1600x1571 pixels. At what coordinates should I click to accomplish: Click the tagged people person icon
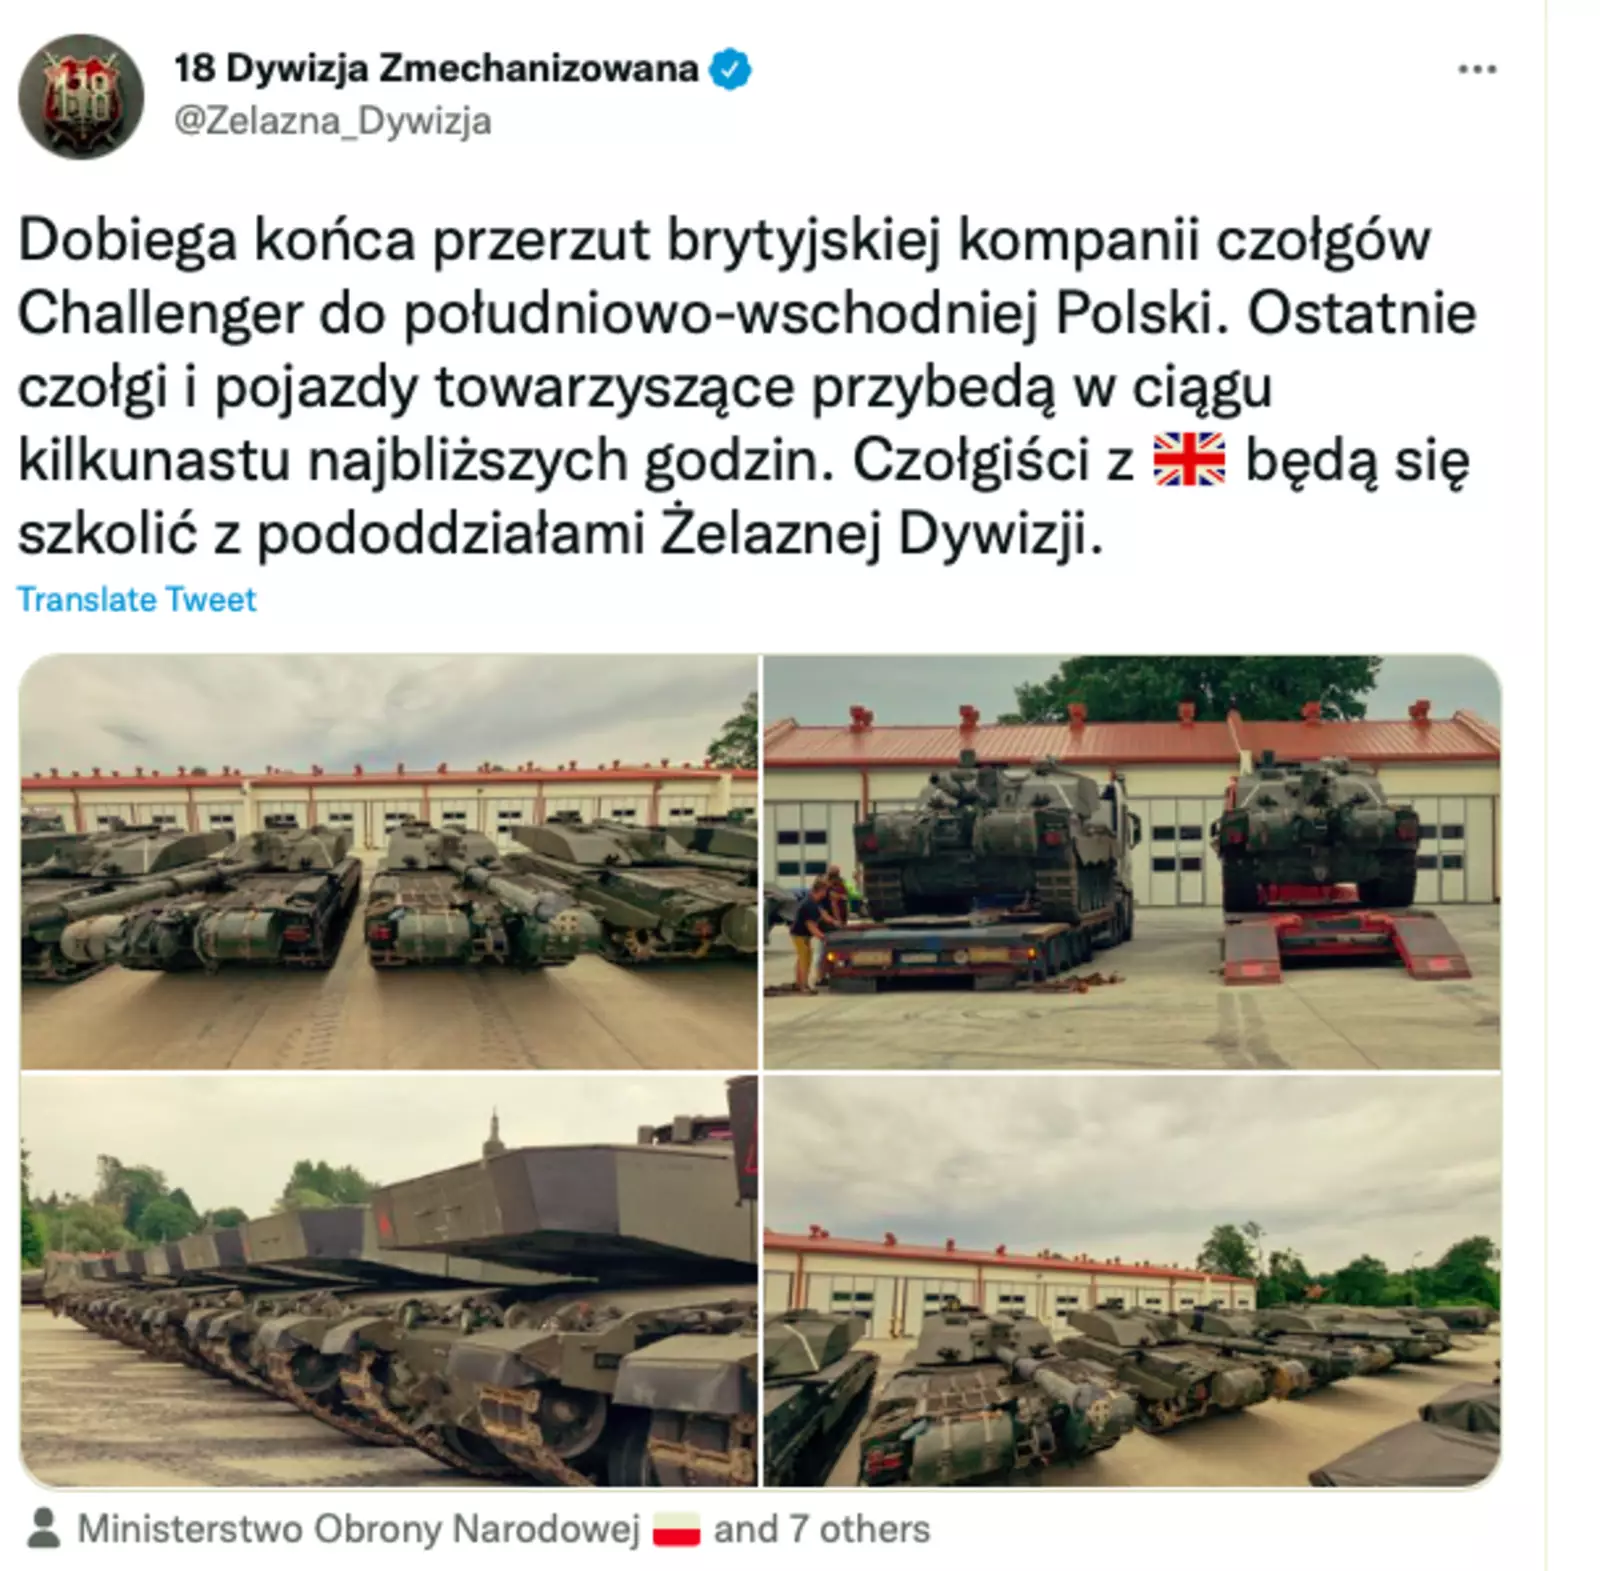(x=43, y=1529)
